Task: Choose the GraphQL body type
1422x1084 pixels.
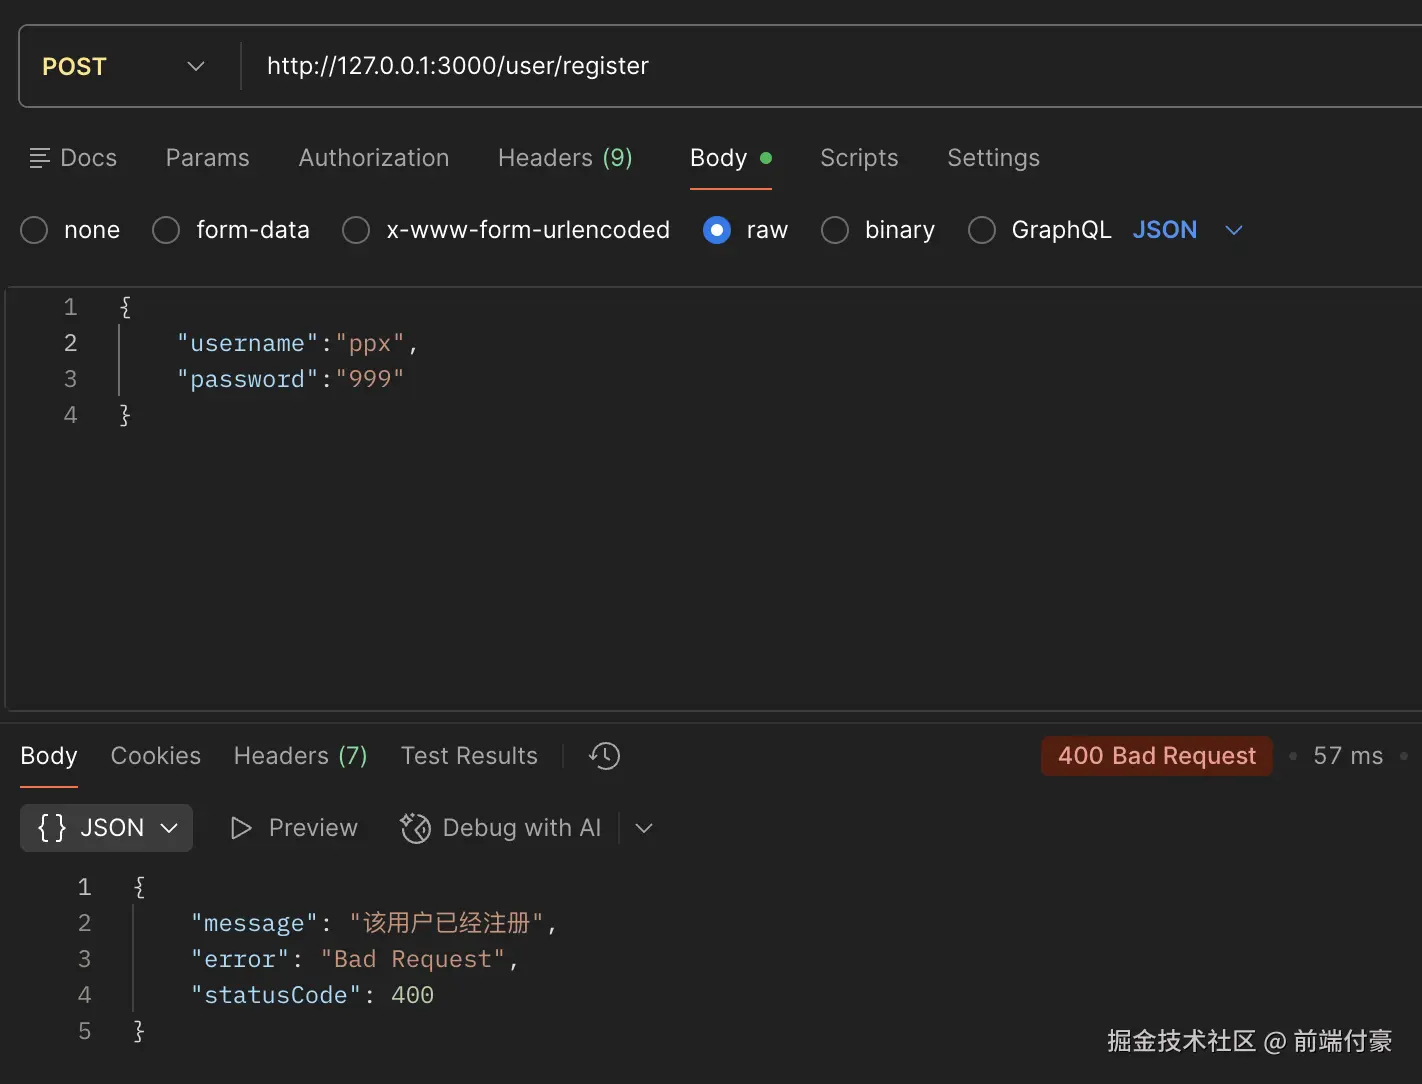Action: click(982, 230)
